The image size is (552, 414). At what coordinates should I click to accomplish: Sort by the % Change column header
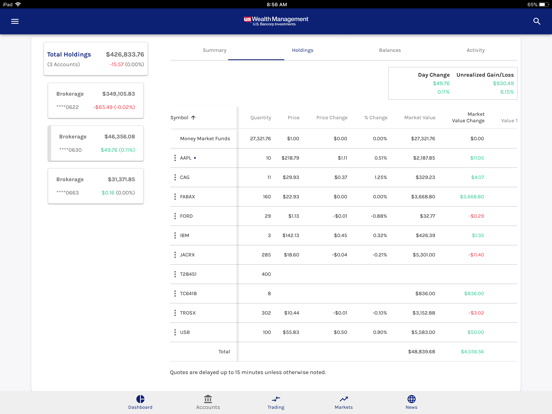[376, 118]
